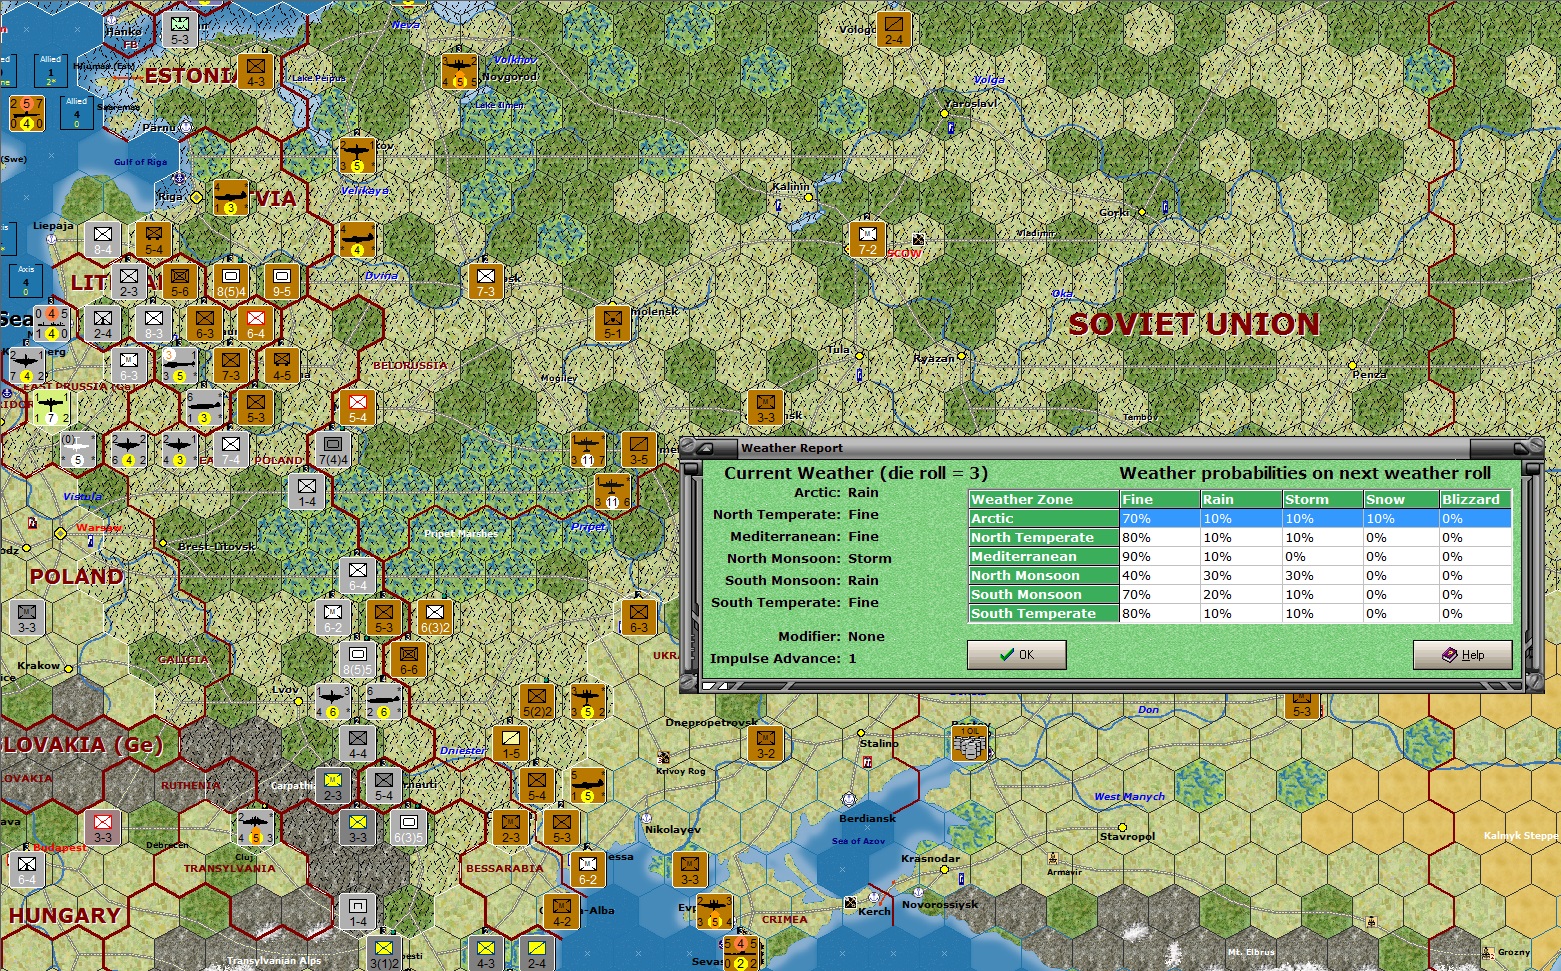Select the aircraft counter beside Riga
This screenshot has width=1561, height=971.
230,197
